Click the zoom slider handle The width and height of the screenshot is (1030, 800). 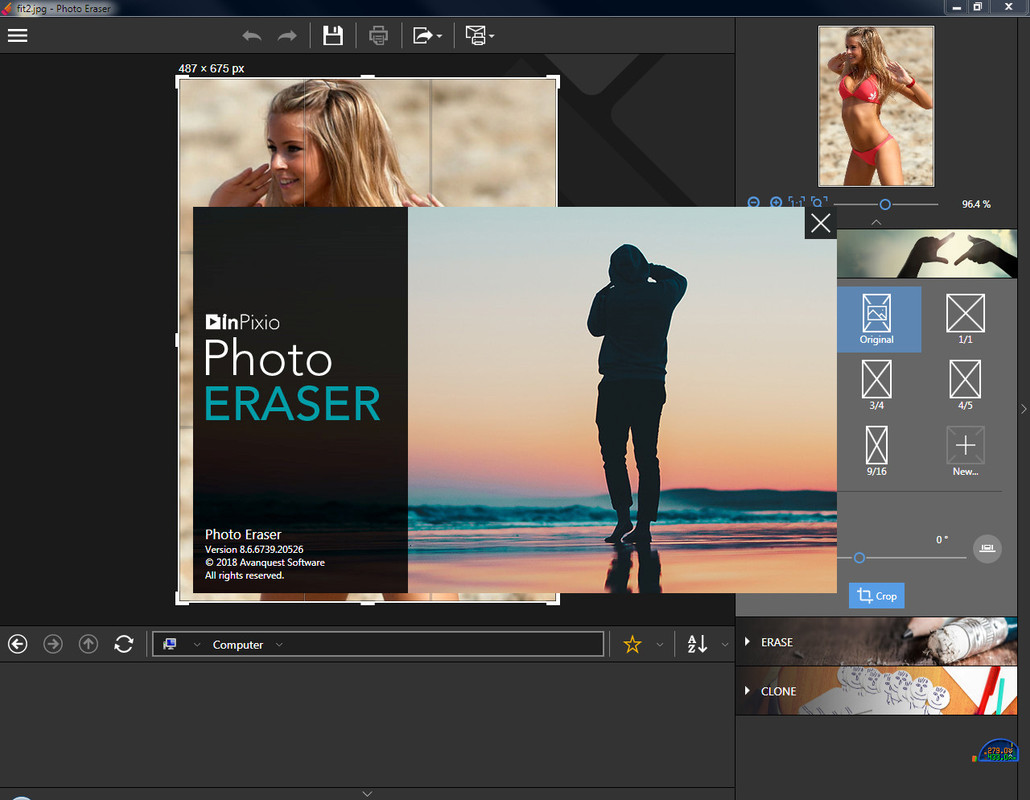click(x=885, y=204)
